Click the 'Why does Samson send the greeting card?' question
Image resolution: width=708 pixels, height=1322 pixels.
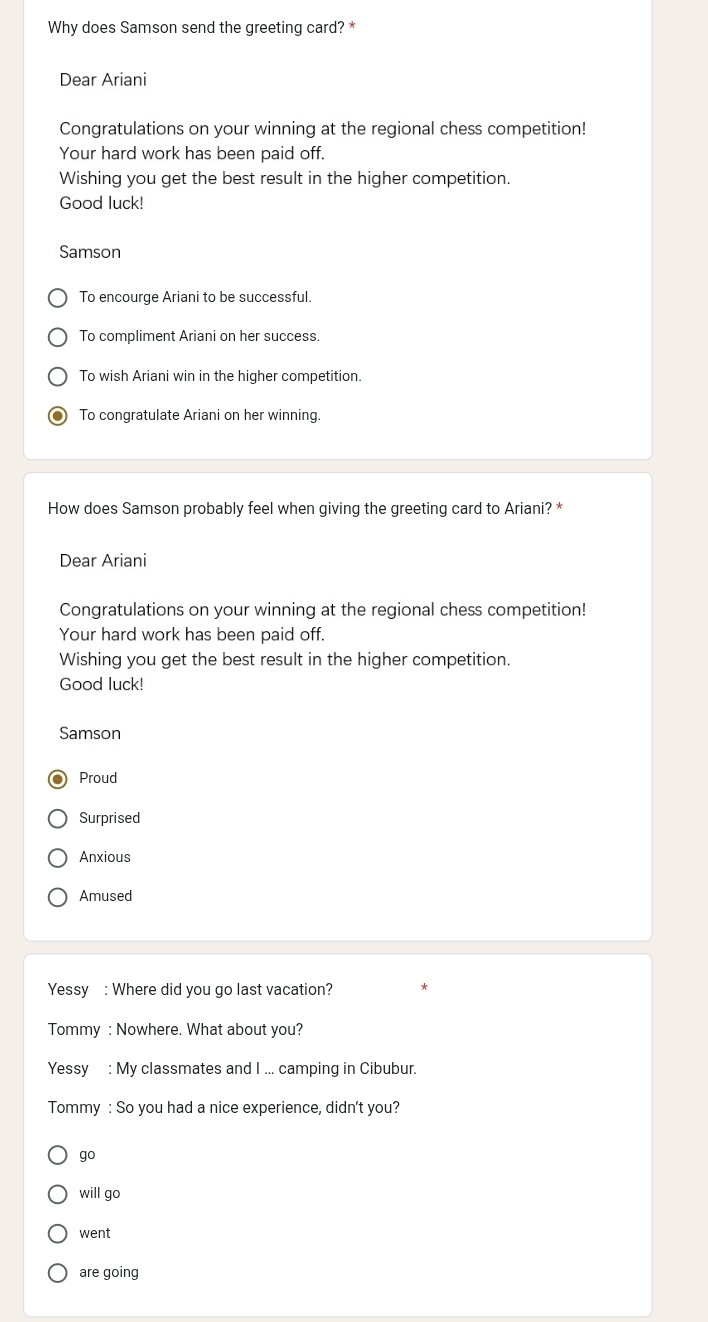pyautogui.click(x=196, y=28)
